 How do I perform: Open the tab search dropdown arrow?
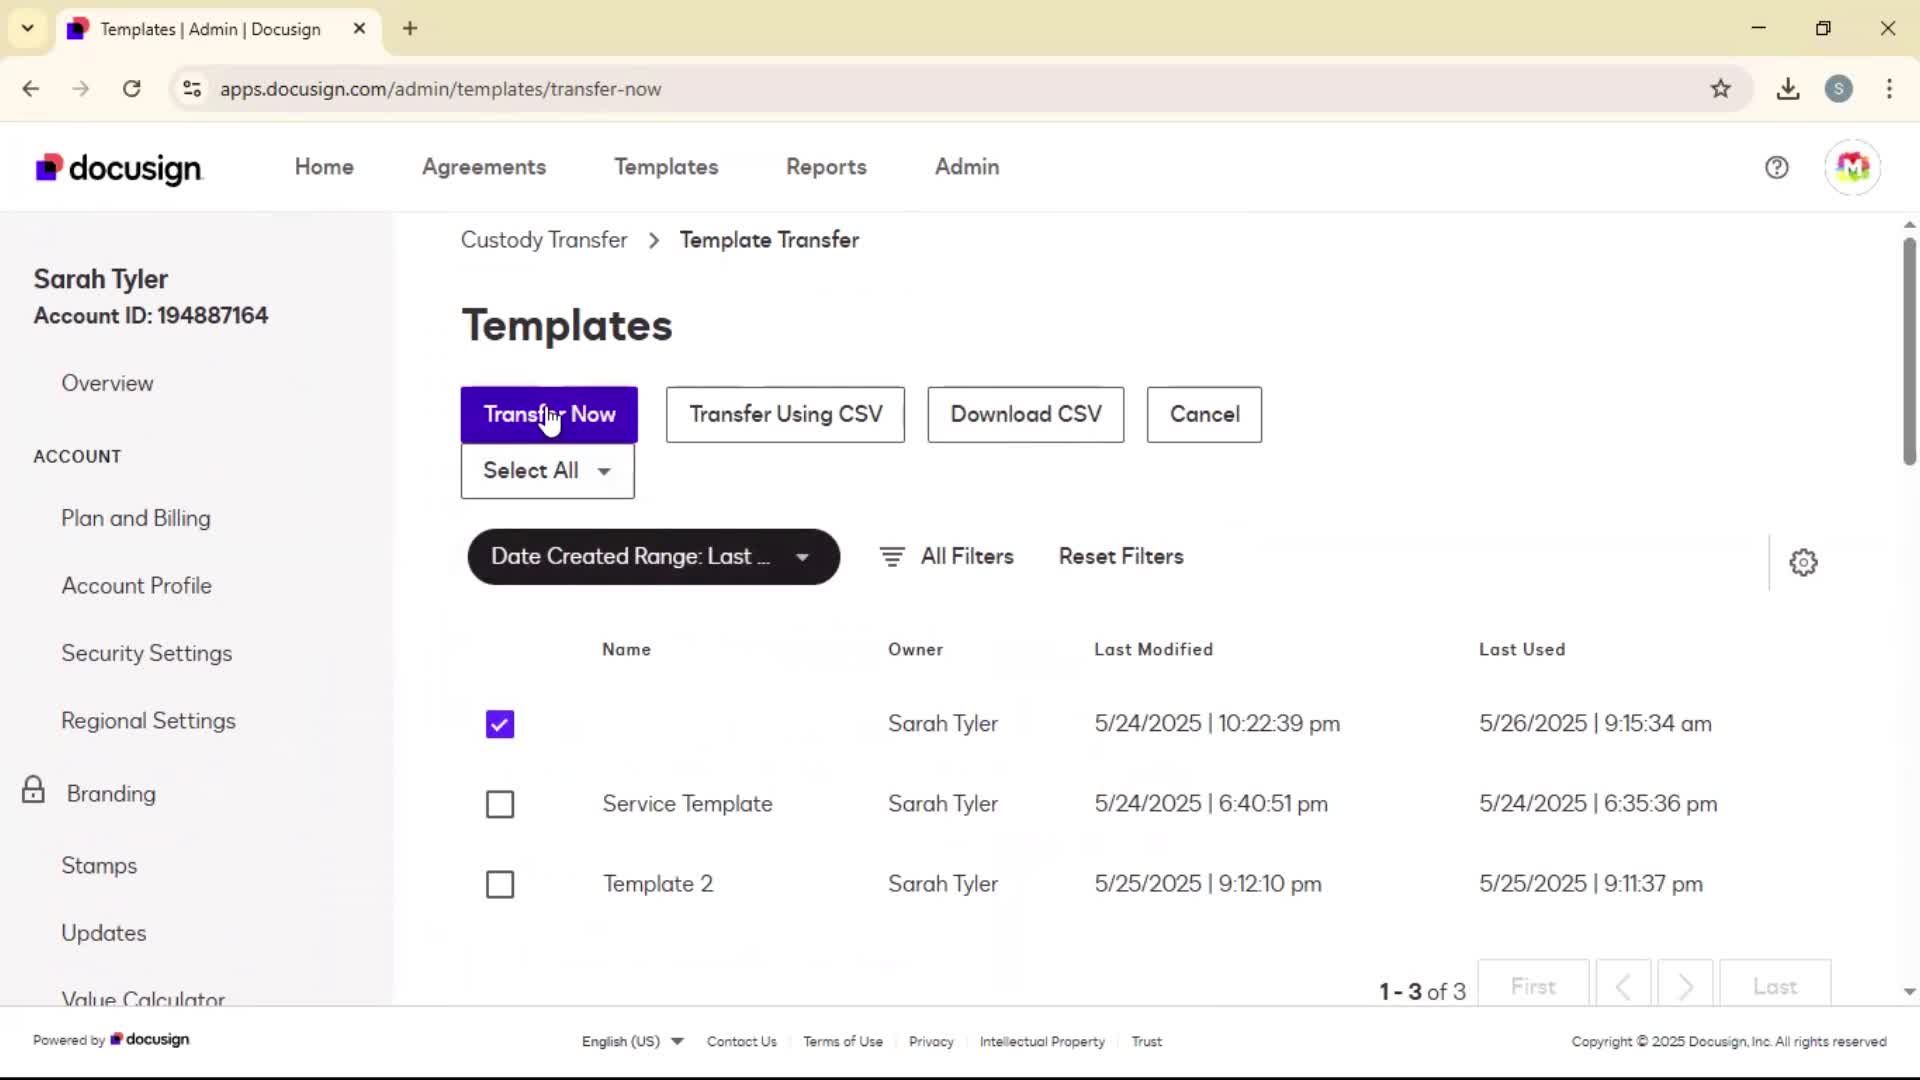tap(28, 28)
